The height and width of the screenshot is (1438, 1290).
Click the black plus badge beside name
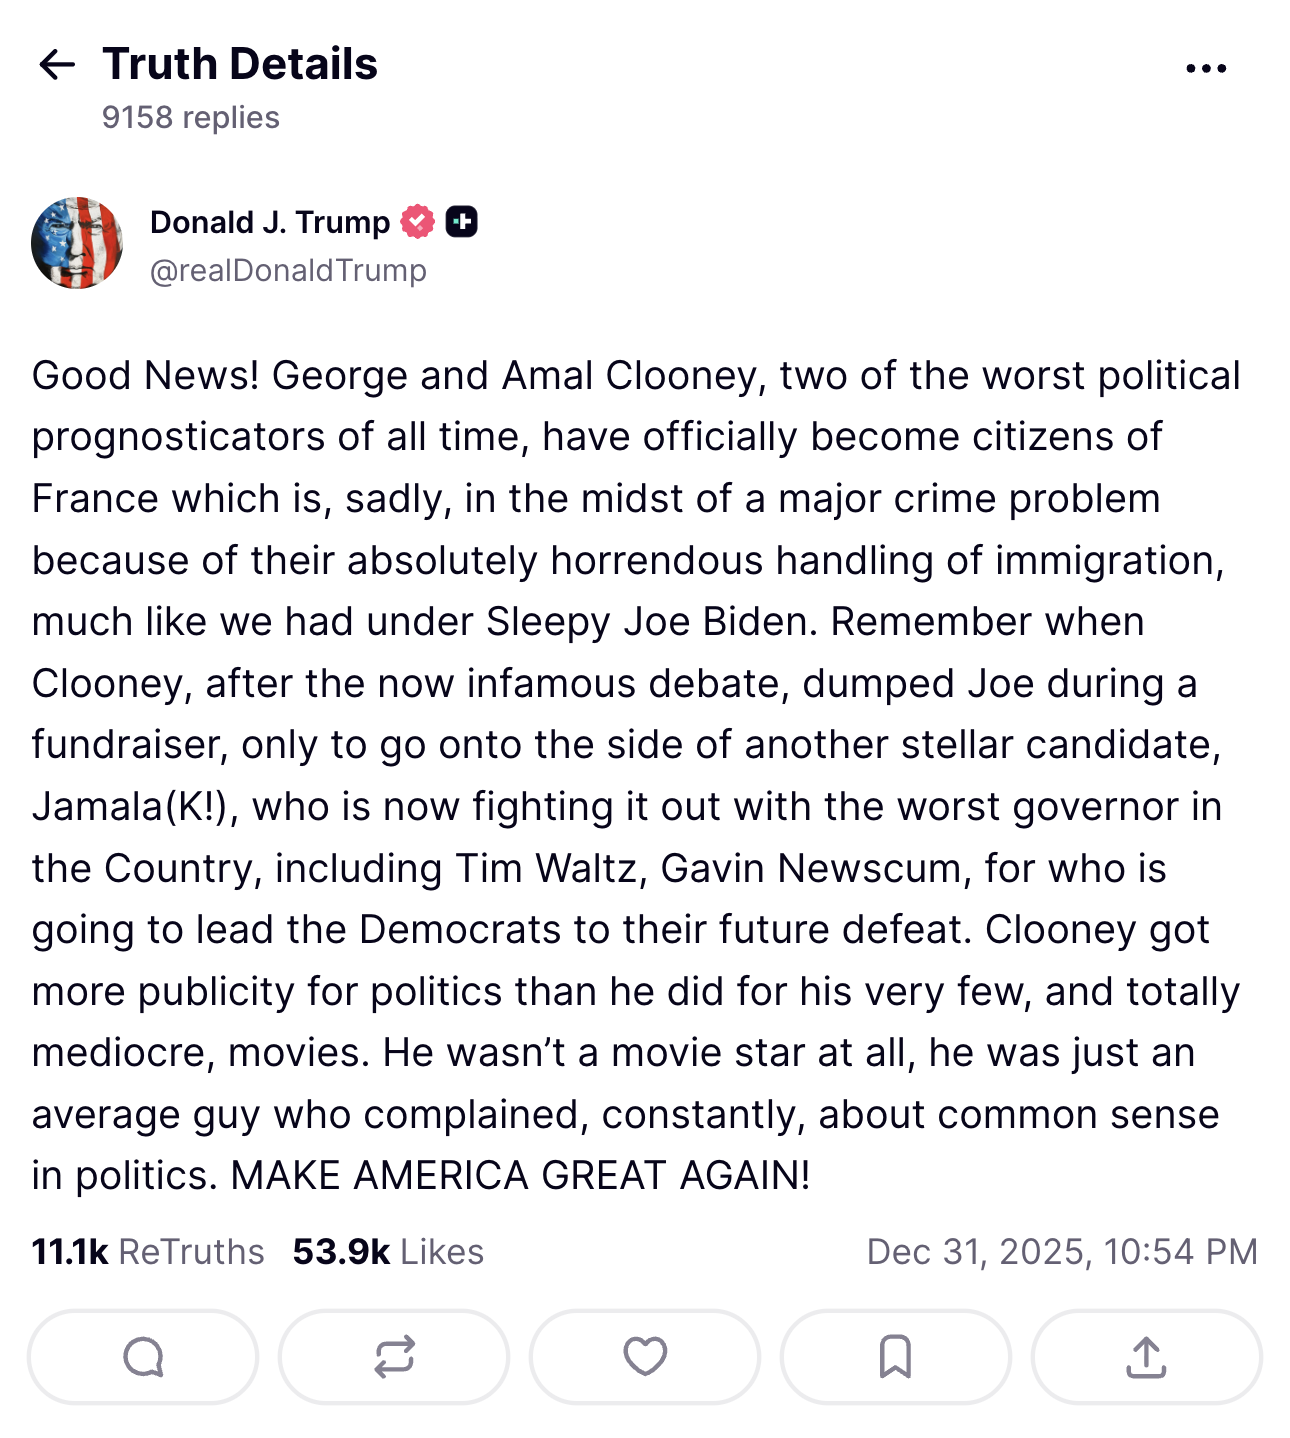[x=461, y=221]
